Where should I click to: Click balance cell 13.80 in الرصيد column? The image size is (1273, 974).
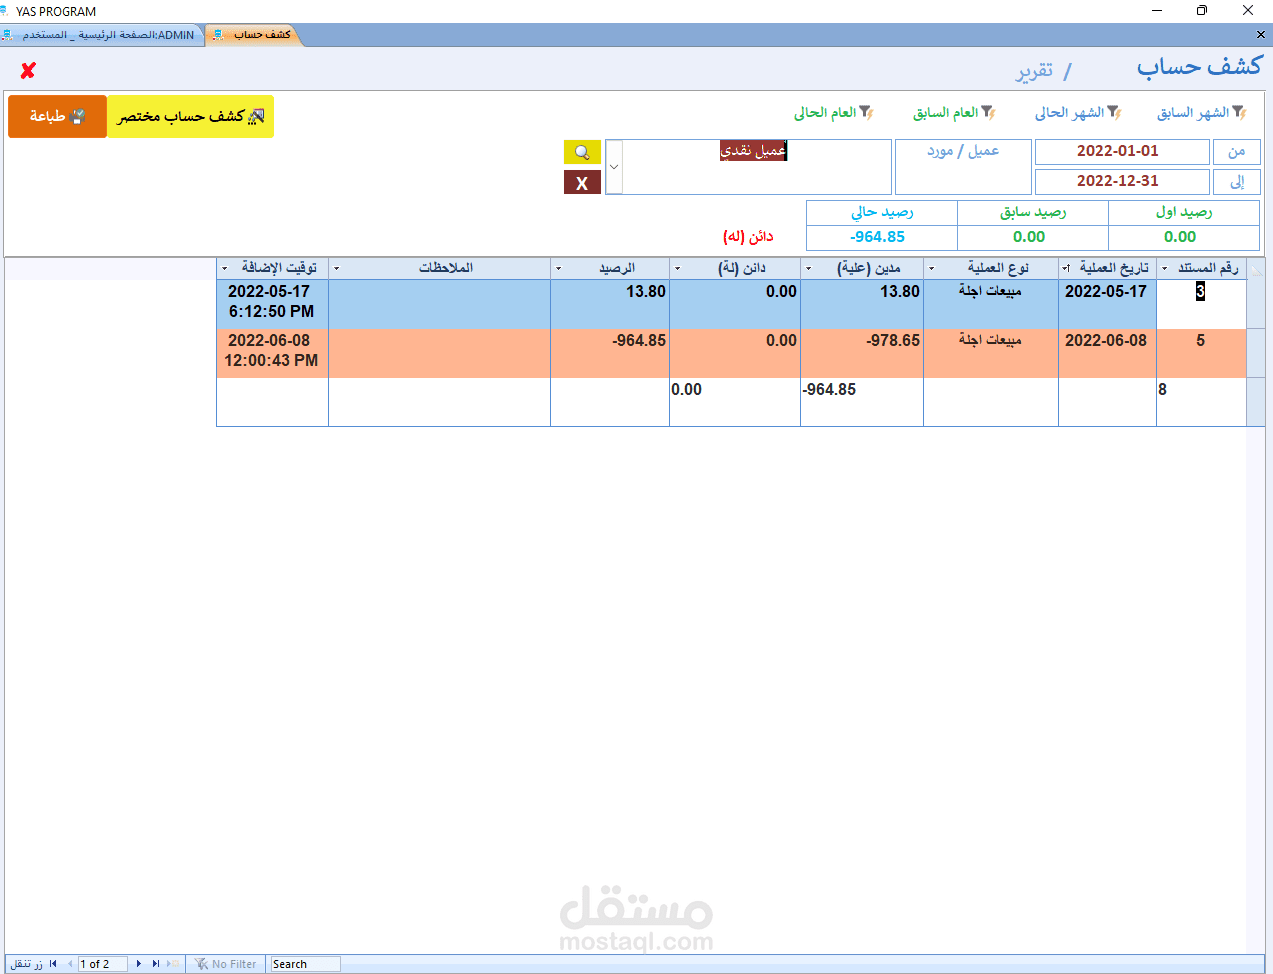point(610,304)
